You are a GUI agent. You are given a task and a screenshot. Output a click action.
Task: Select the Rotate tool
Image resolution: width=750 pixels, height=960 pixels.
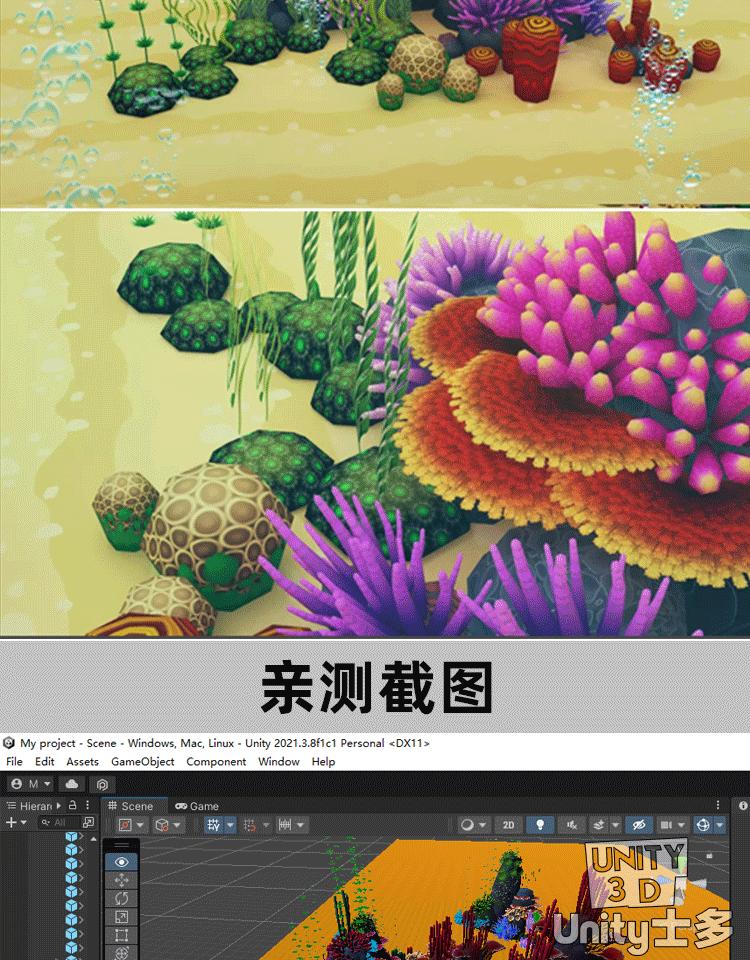(x=122, y=898)
